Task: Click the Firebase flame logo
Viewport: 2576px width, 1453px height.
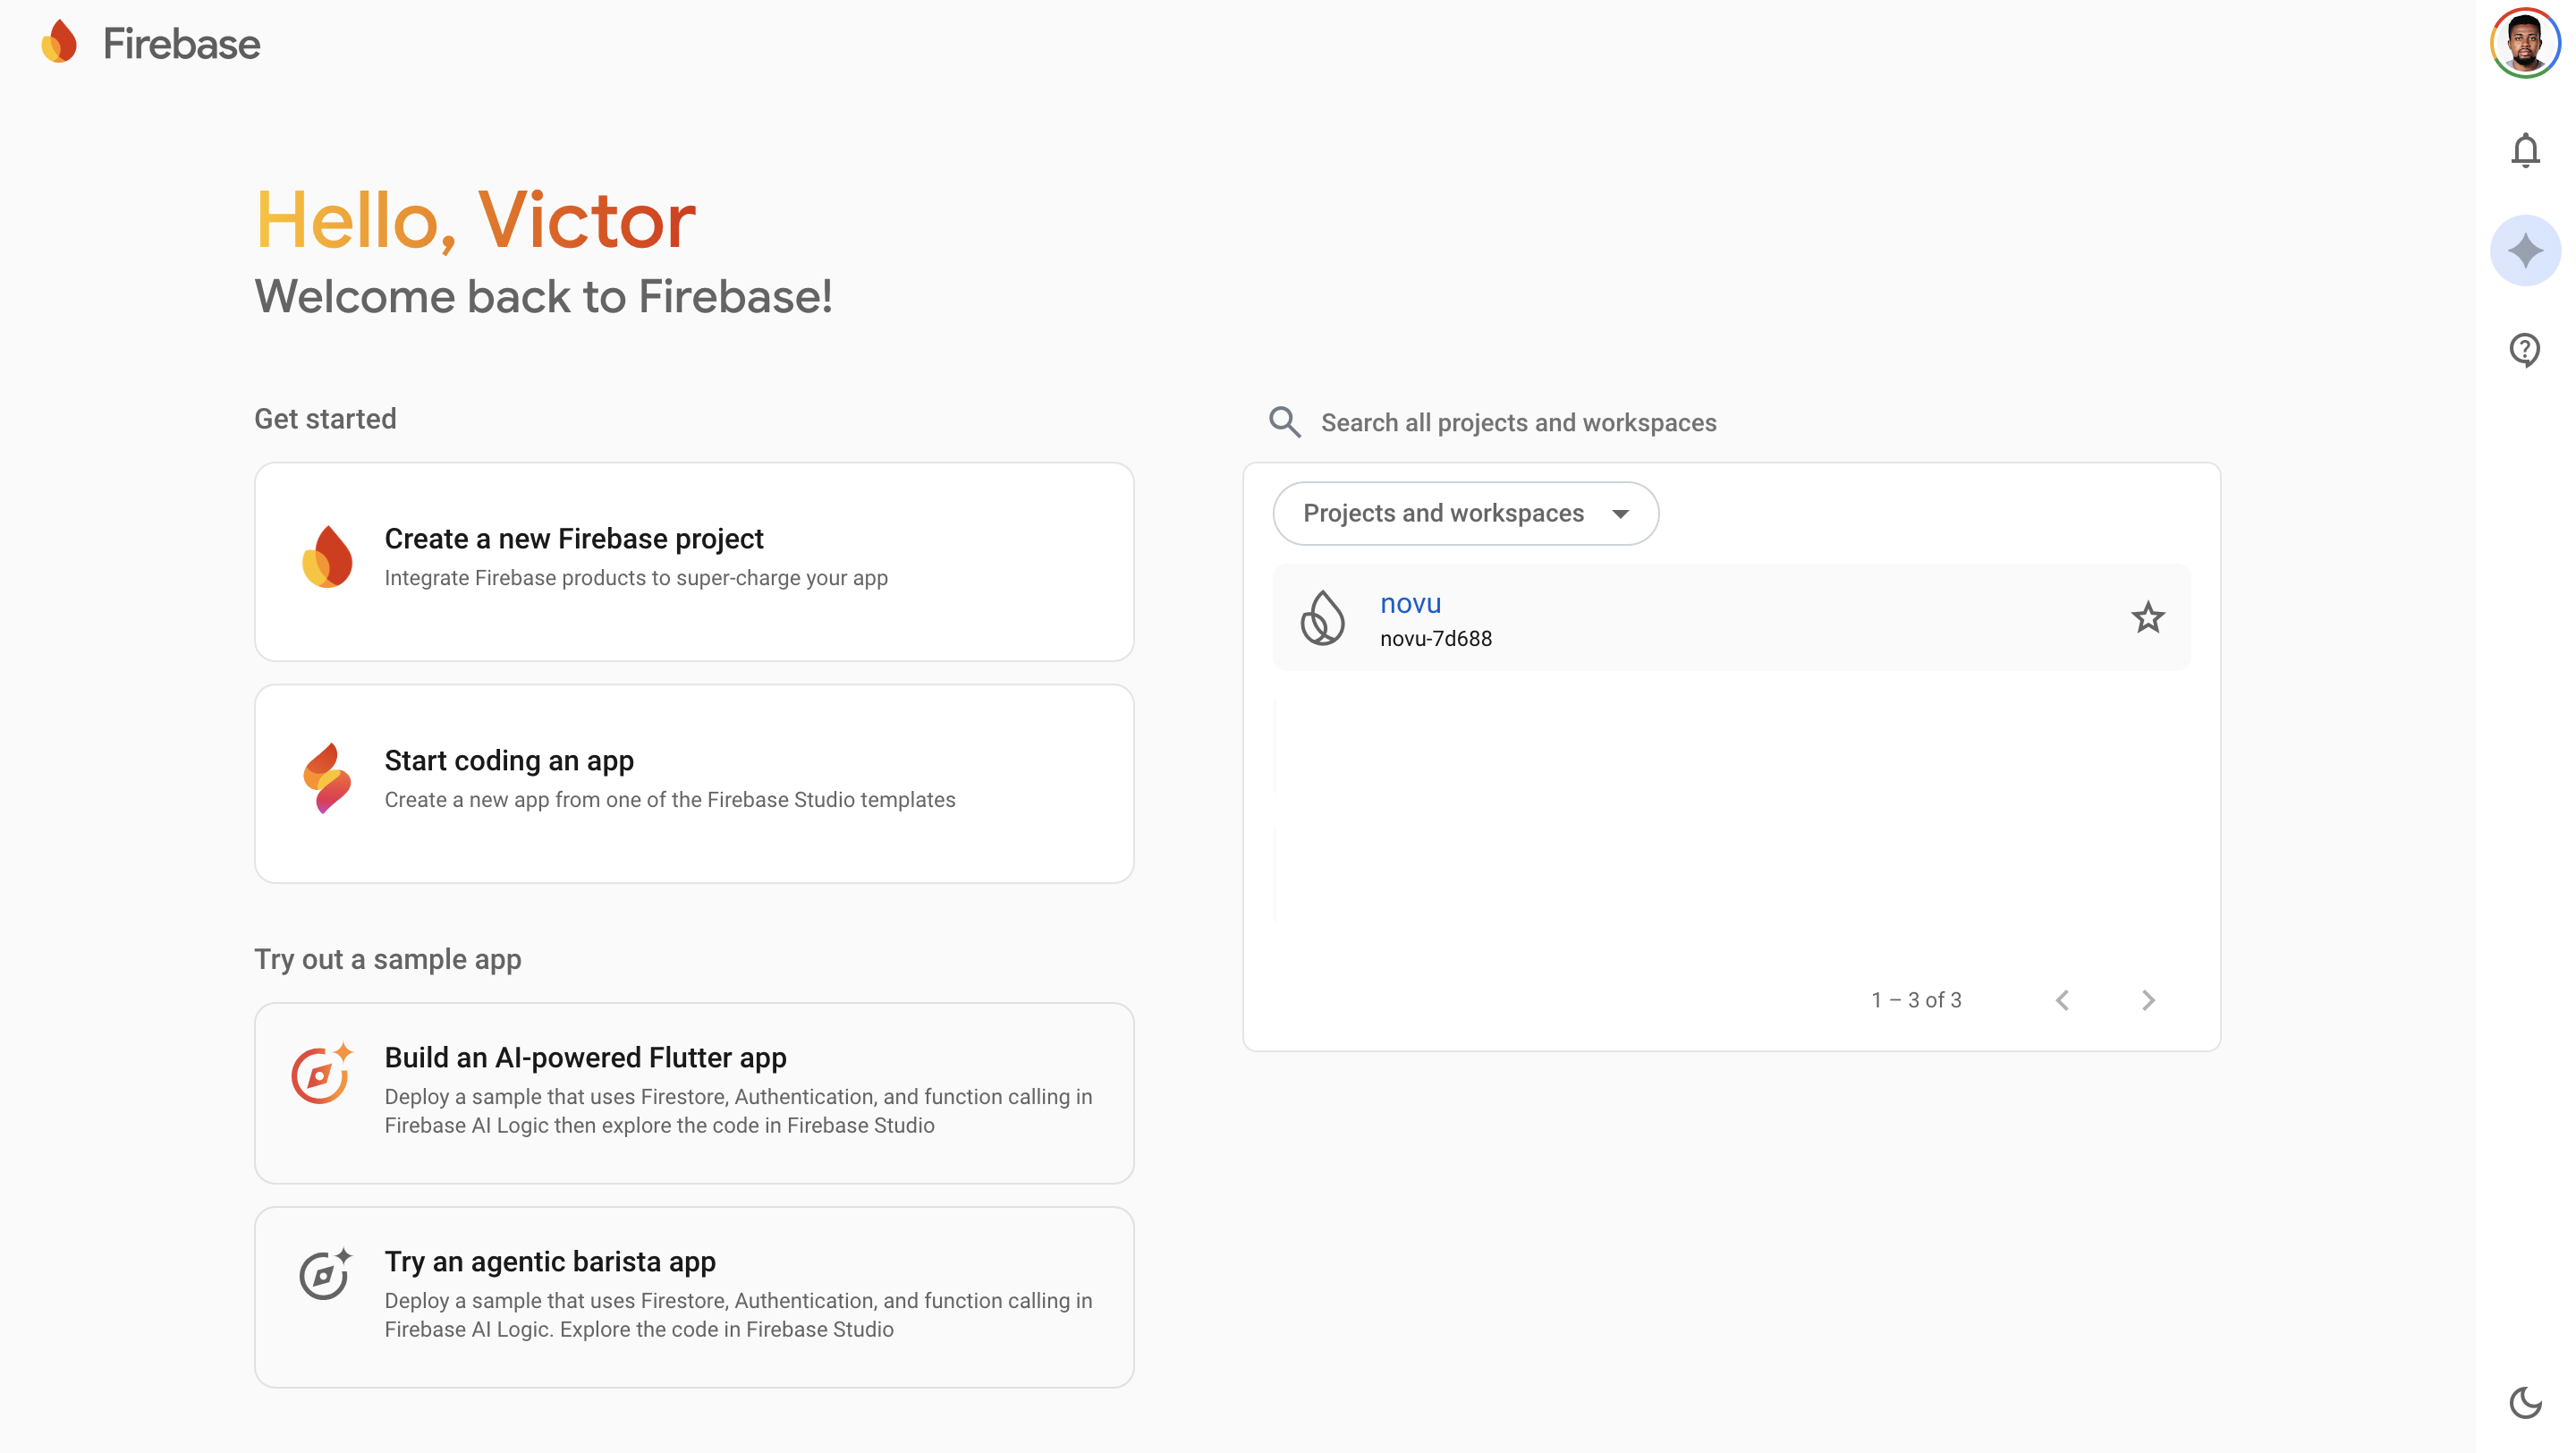Action: click(x=57, y=42)
